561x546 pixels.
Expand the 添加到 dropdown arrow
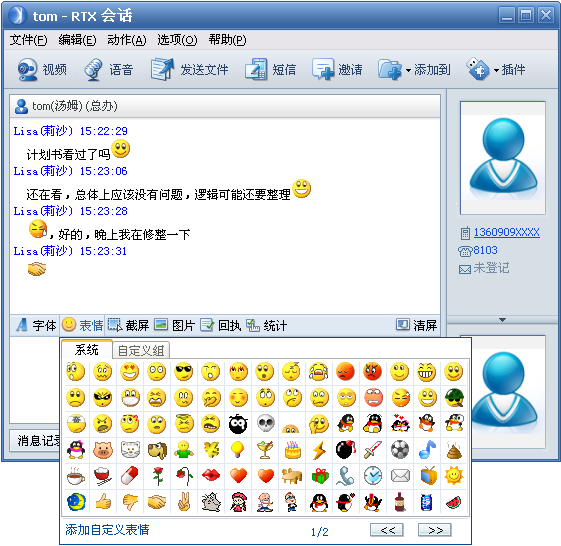(x=408, y=70)
